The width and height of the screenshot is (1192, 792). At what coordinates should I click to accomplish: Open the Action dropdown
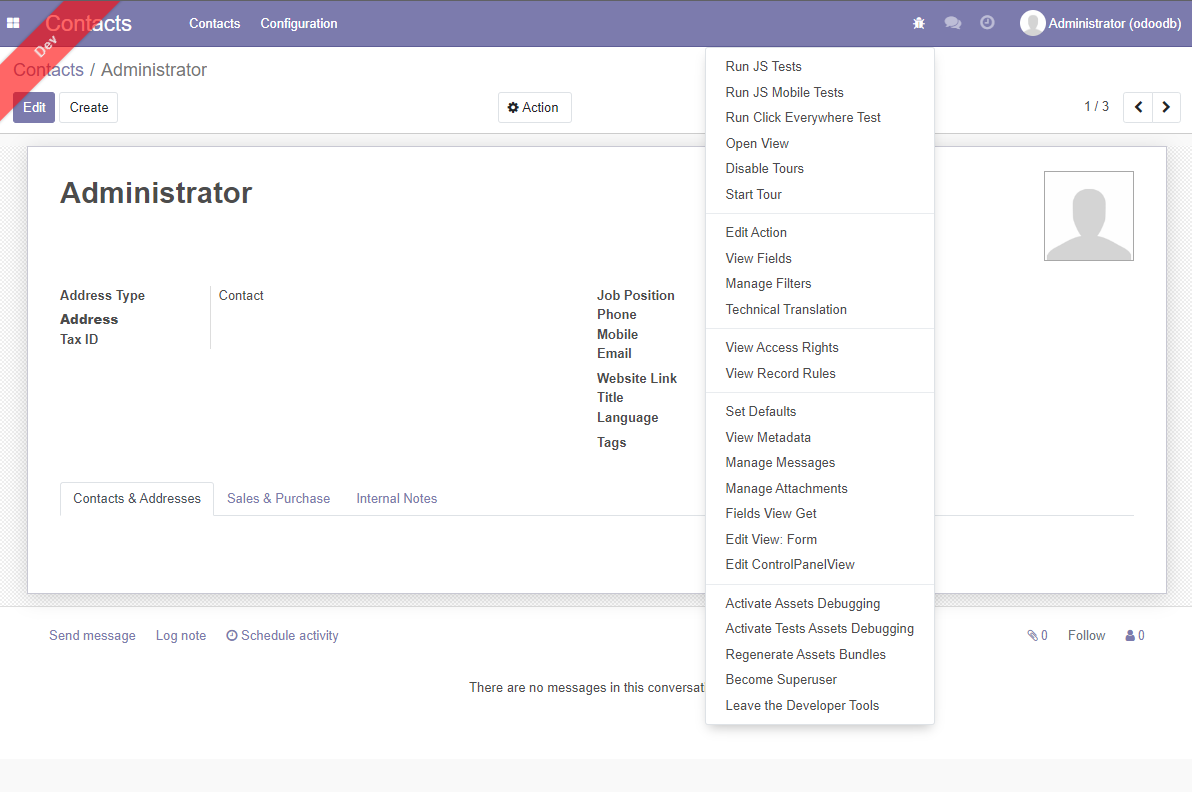pyautogui.click(x=534, y=107)
